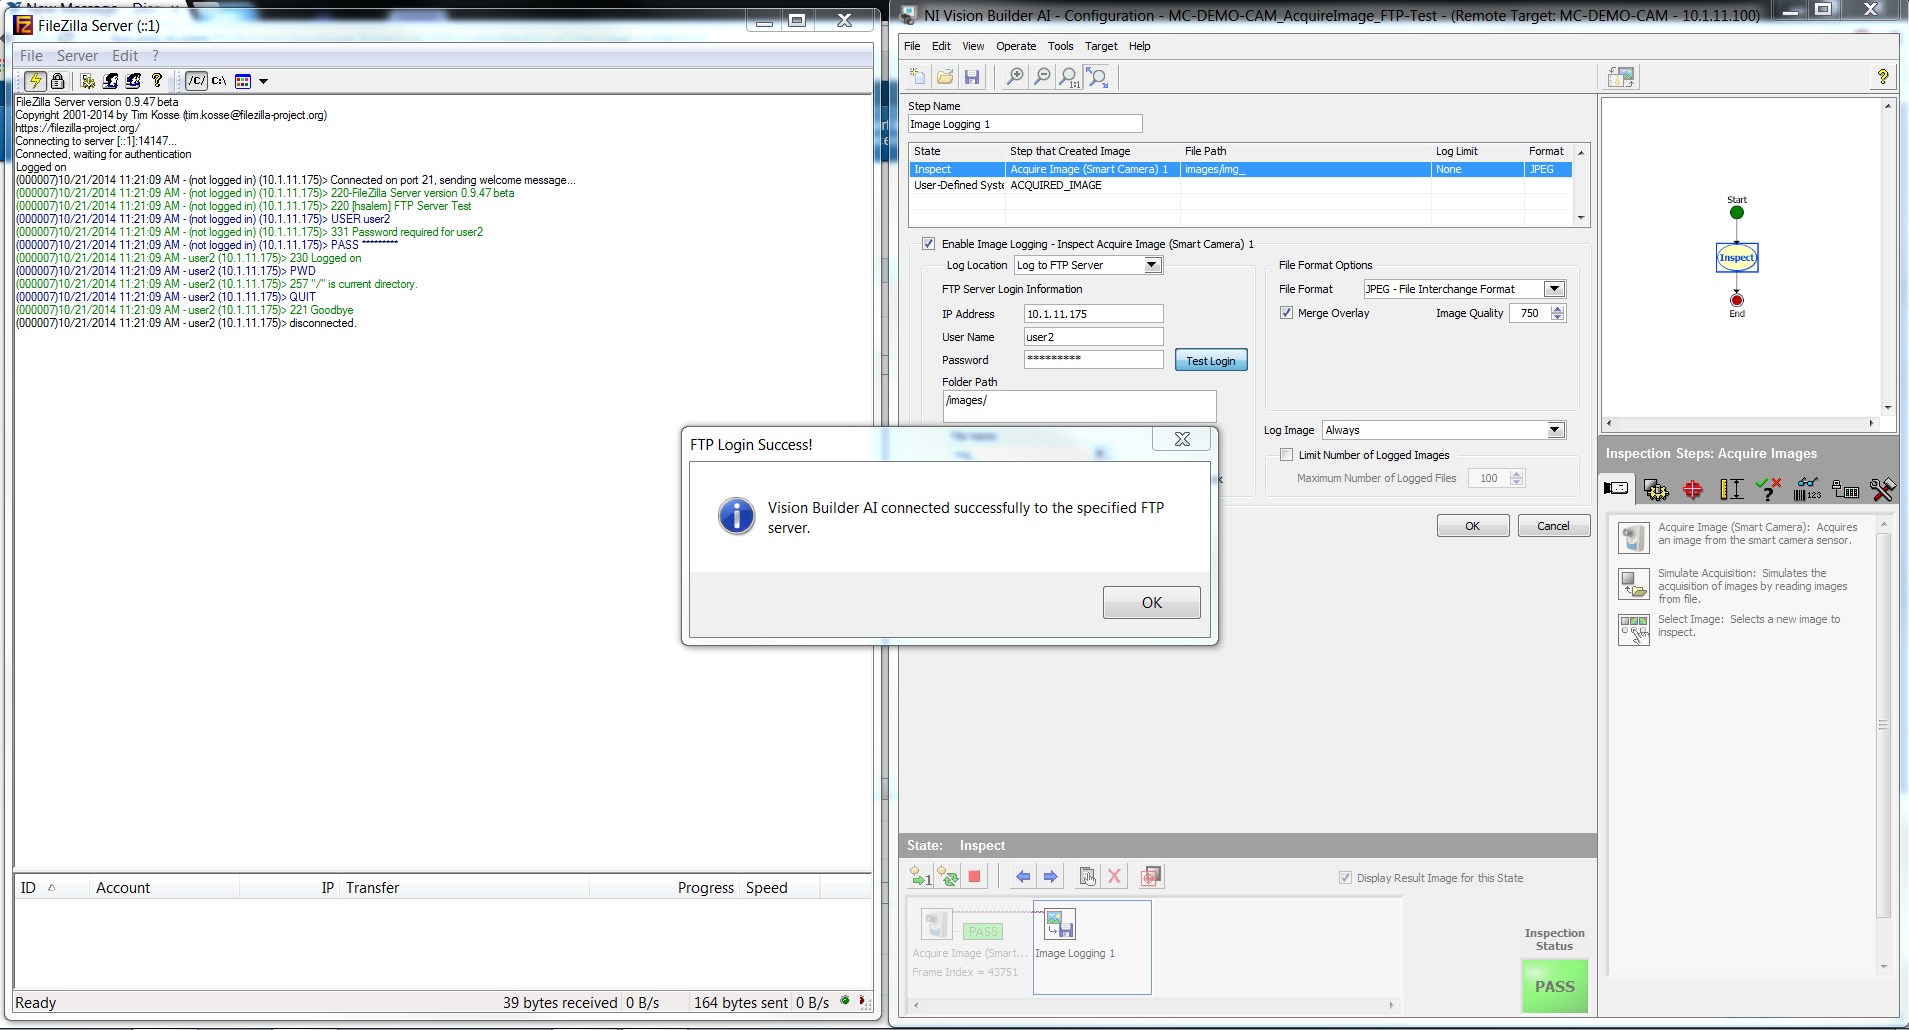The width and height of the screenshot is (1909, 1030).
Task: Click the colored grid sort icon in FileZilla
Action: click(243, 81)
